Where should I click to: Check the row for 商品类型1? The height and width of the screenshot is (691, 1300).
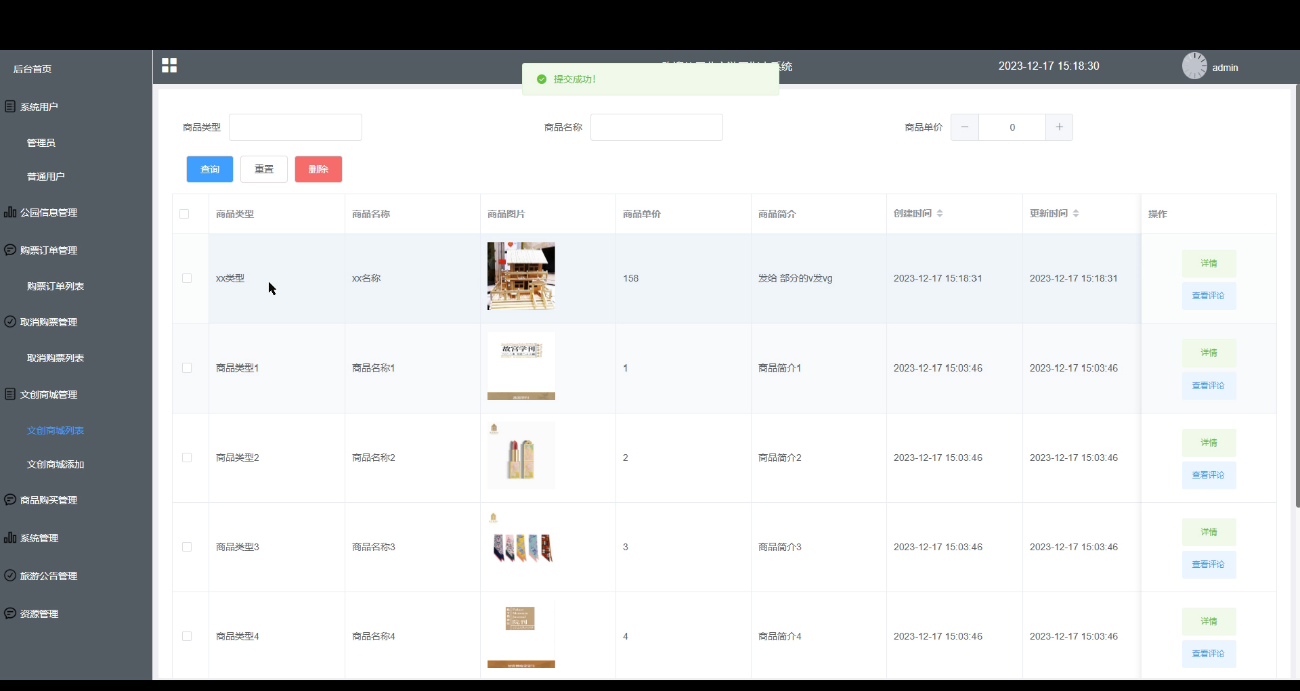coord(187,368)
